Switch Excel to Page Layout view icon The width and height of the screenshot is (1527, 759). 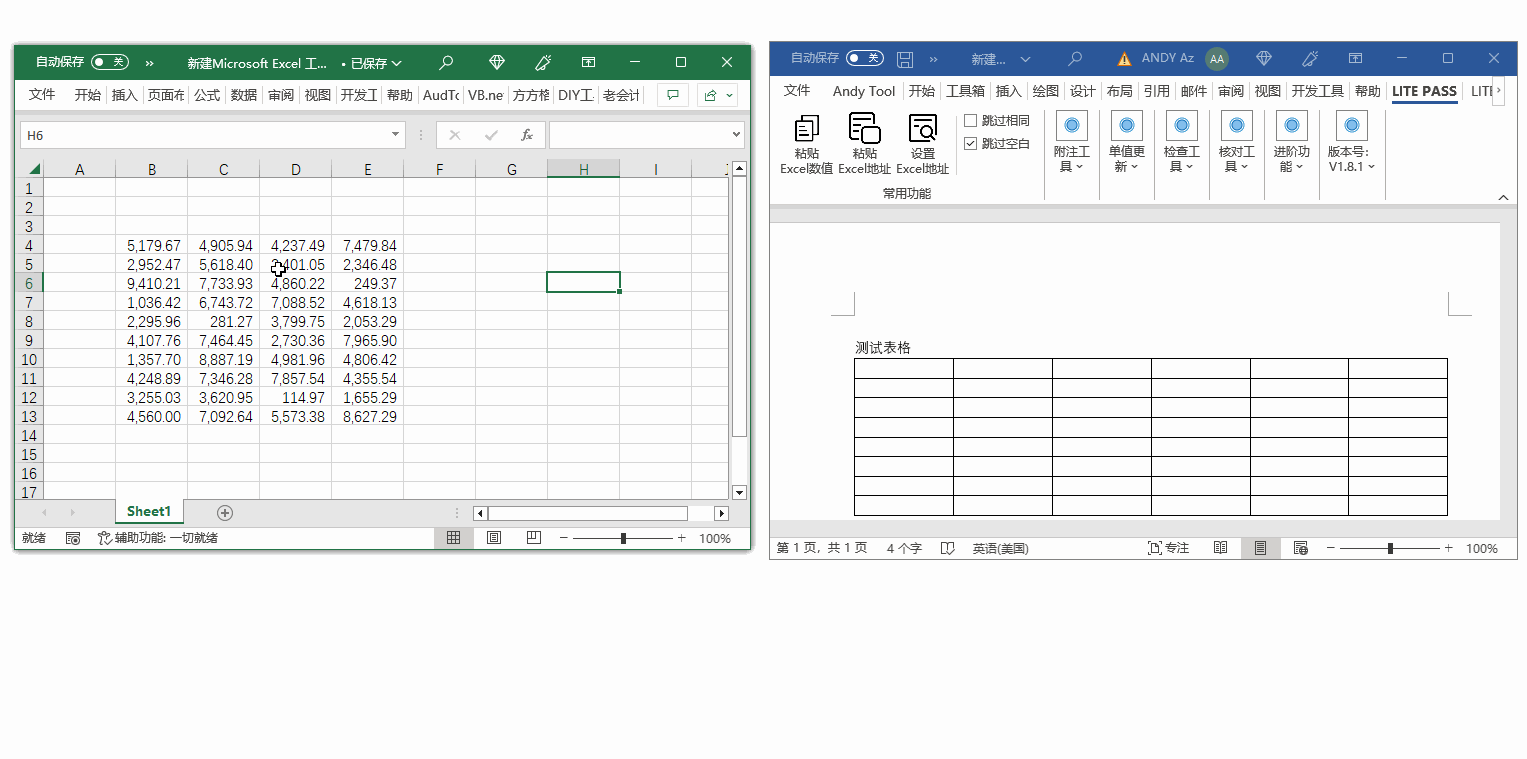pos(494,538)
